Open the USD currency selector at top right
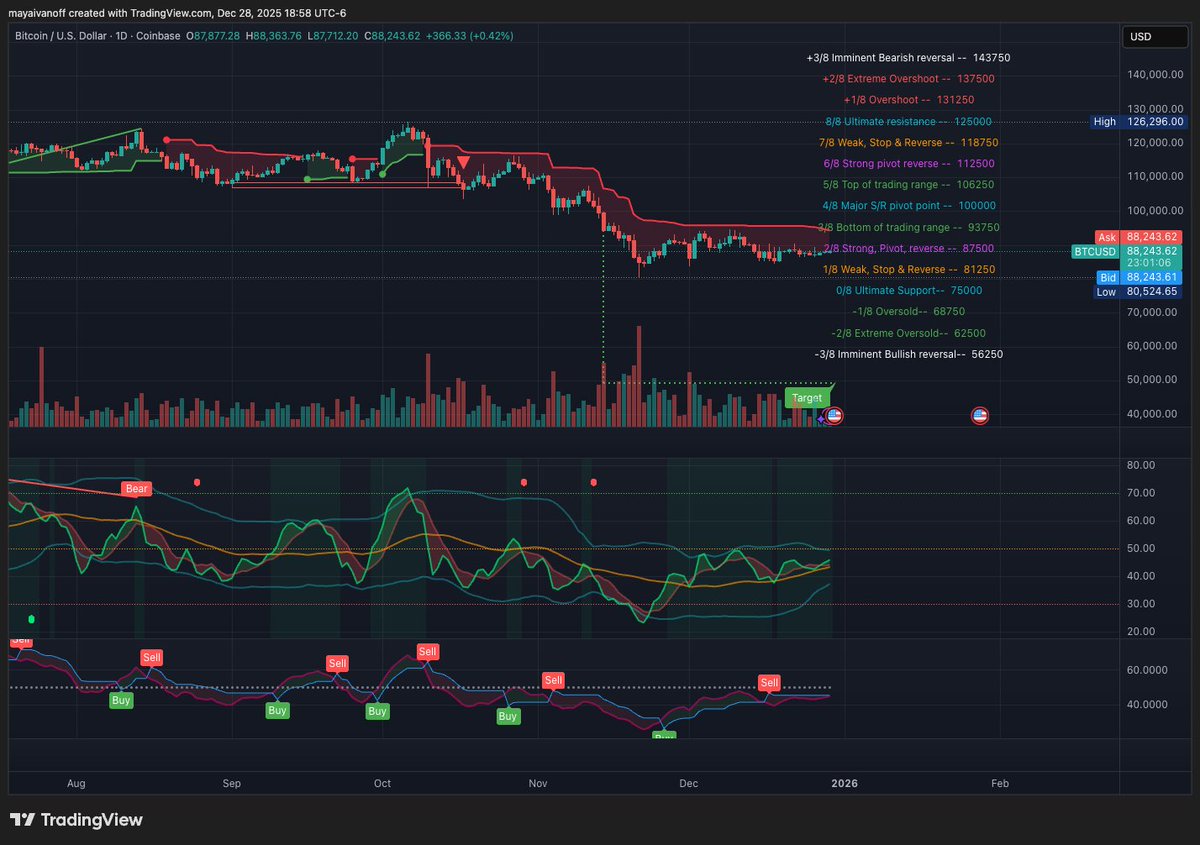The width and height of the screenshot is (1200, 845). click(x=1155, y=36)
